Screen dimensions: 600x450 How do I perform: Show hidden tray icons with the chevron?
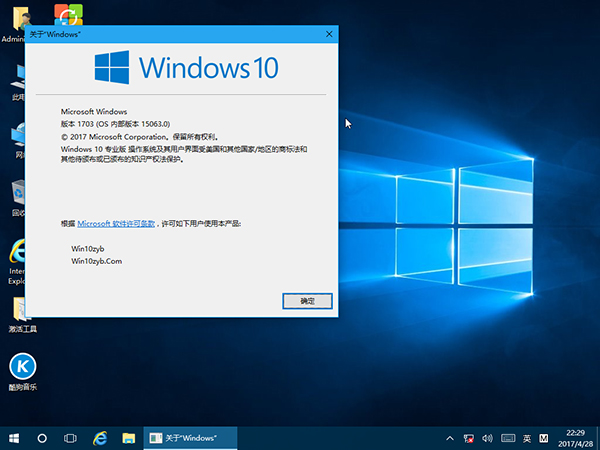[451, 438]
